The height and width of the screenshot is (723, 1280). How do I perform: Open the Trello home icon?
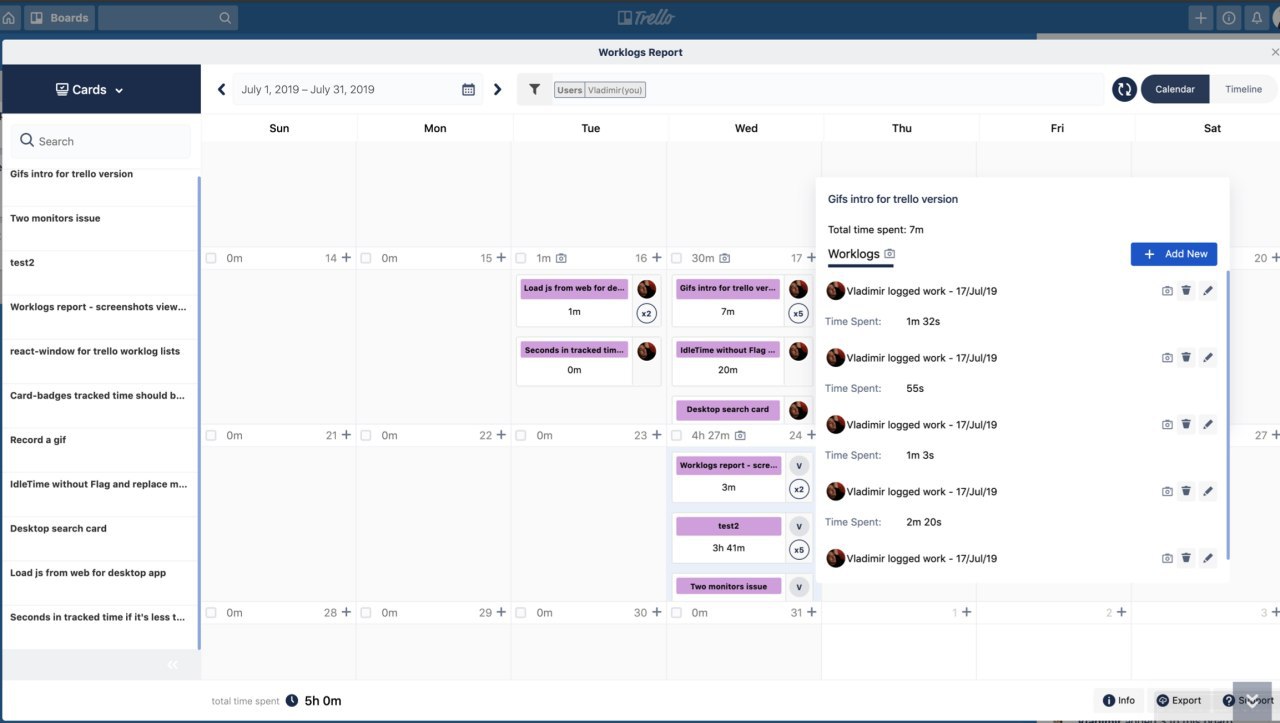click(9, 18)
